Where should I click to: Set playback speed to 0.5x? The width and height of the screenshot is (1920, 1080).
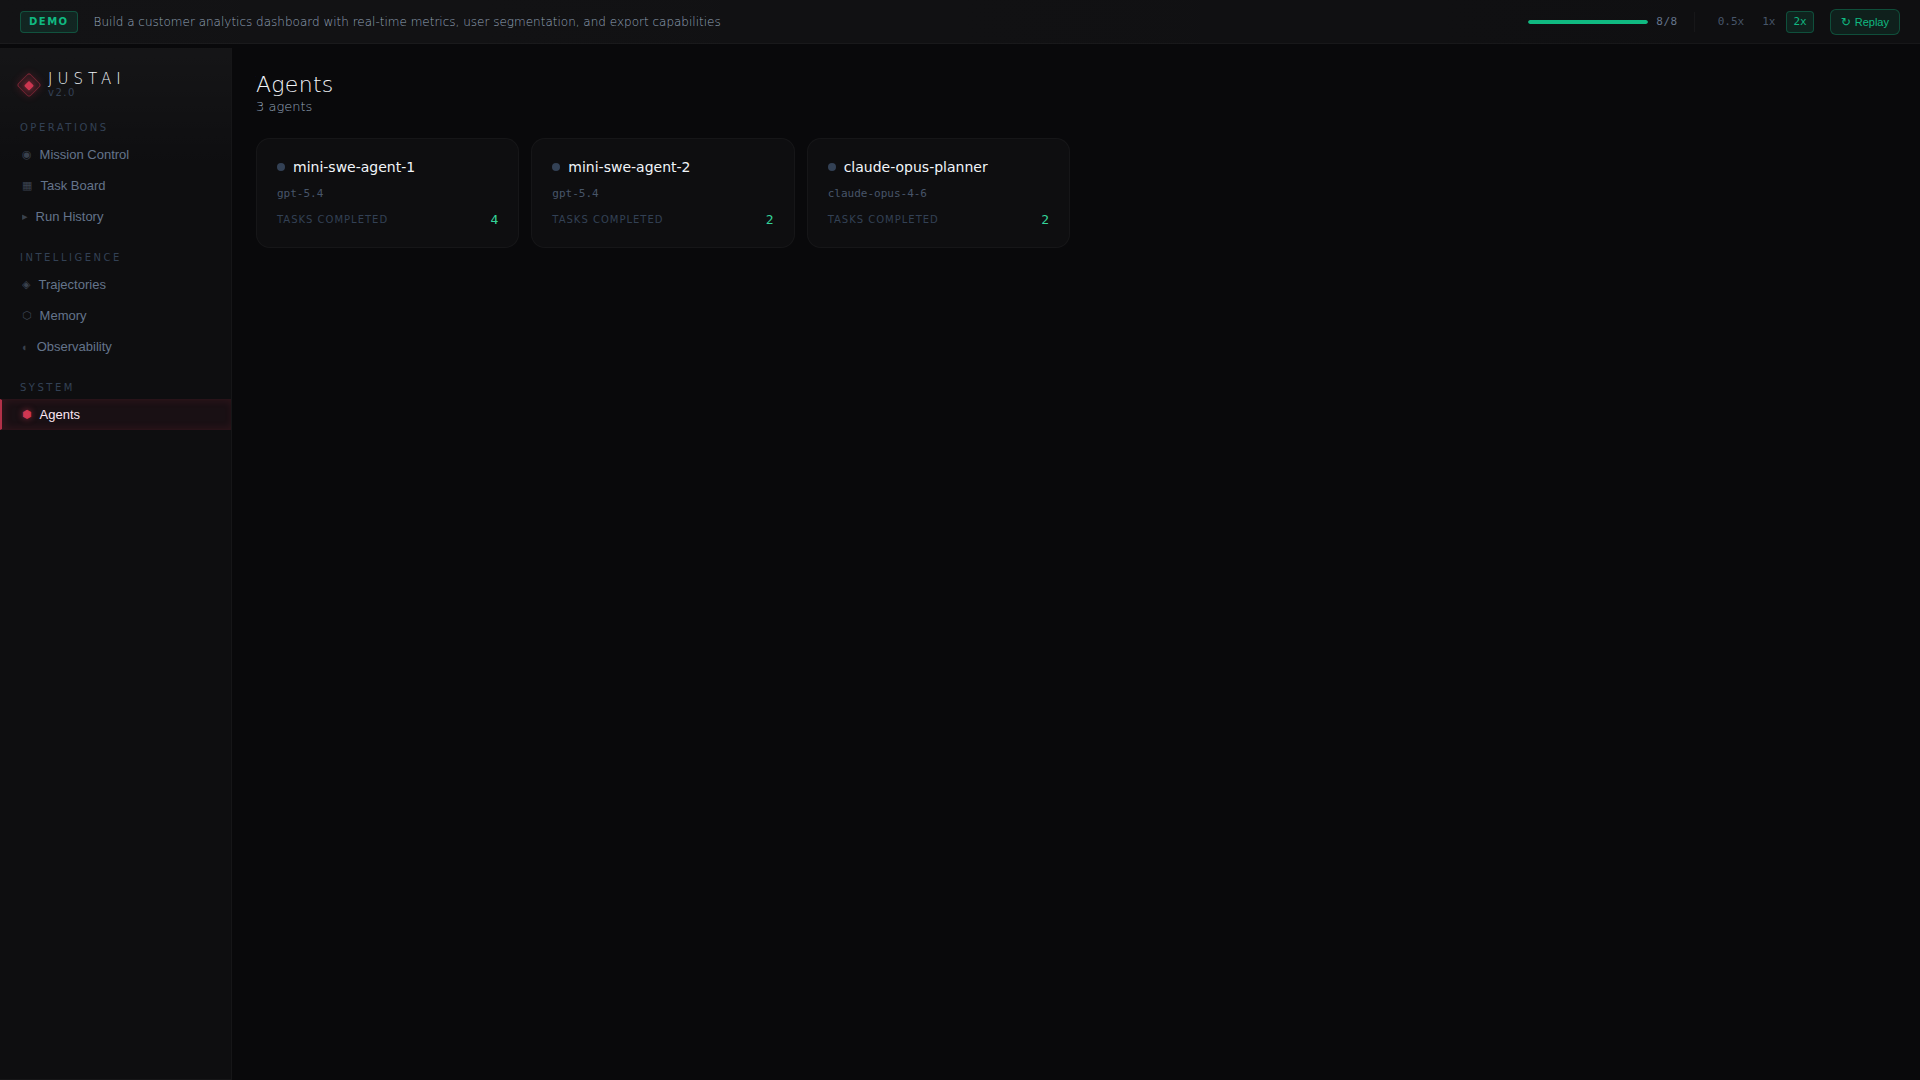(1730, 22)
